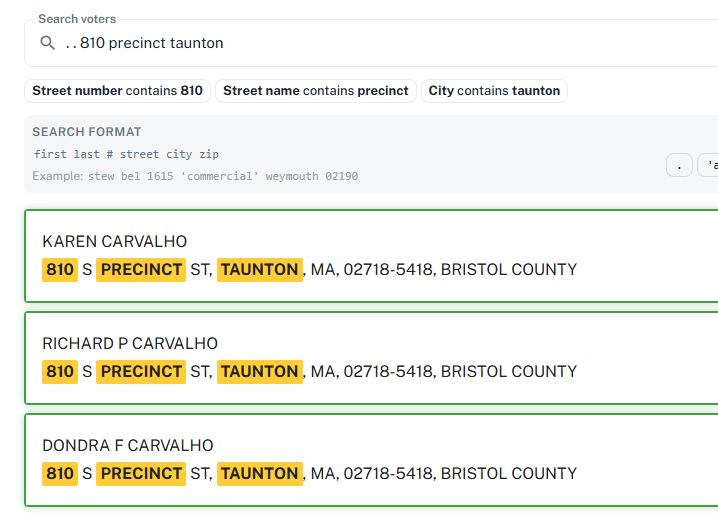Open Karen Carvalho's voter record
This screenshot has width=718, height=514.
[x=114, y=241]
